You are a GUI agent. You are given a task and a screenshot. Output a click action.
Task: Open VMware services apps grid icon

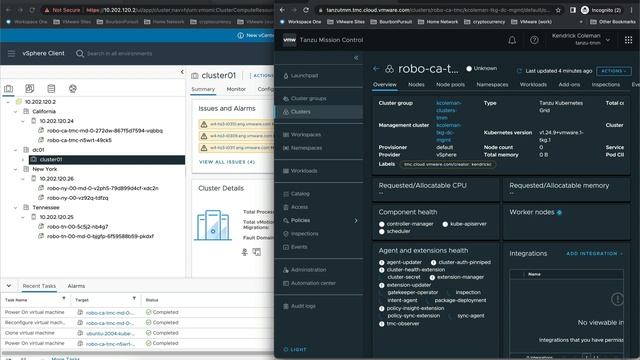tap(628, 40)
